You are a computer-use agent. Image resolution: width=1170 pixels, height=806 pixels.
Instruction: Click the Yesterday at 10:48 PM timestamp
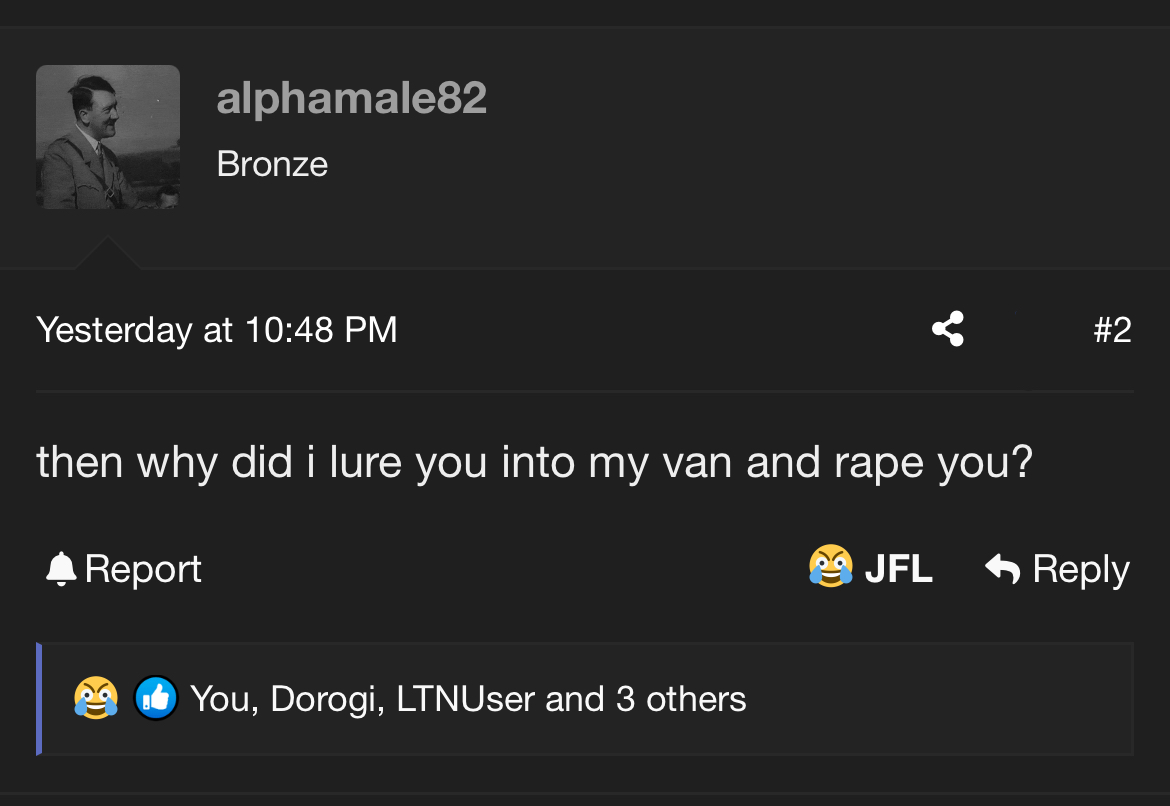217,330
